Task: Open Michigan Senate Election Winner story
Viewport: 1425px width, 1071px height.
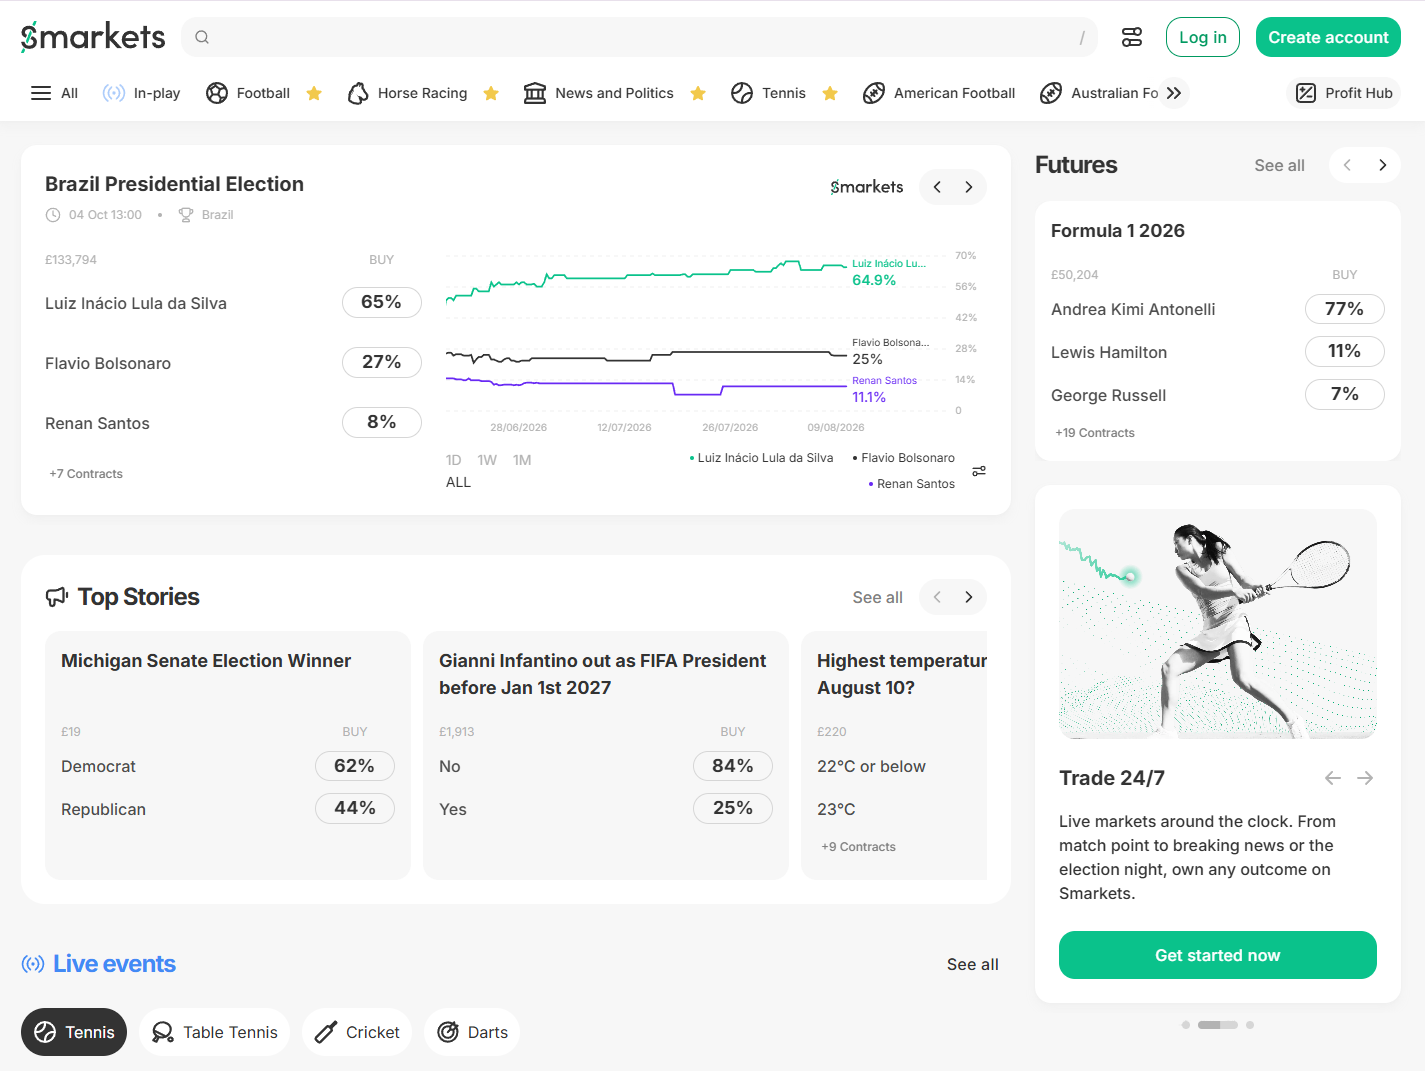Action: (x=206, y=661)
